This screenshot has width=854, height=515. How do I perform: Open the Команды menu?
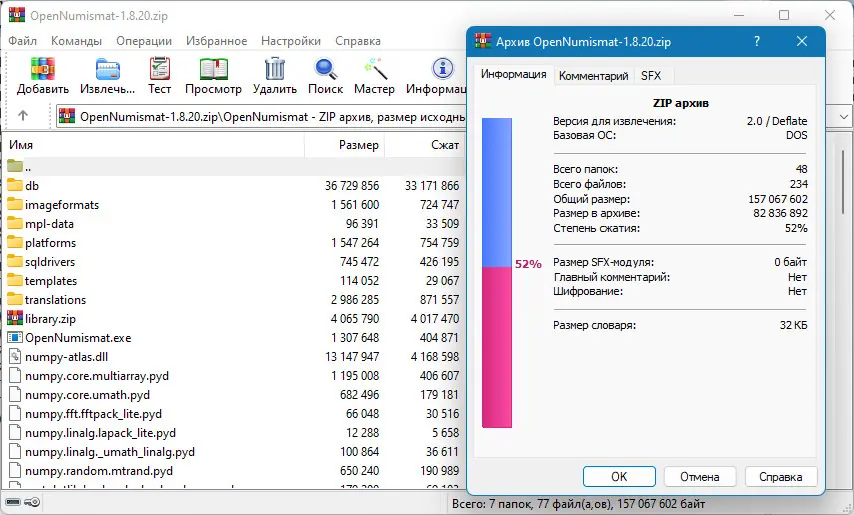tap(76, 41)
